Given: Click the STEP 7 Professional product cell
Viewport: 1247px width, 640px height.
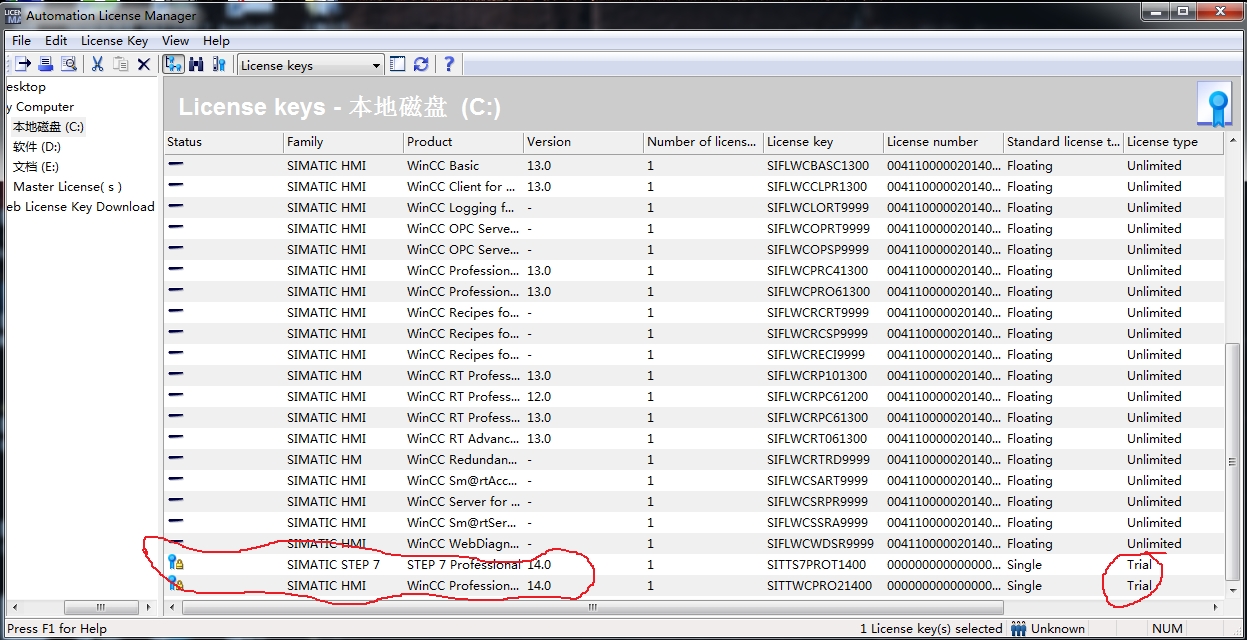Looking at the screenshot, I should click(x=463, y=565).
